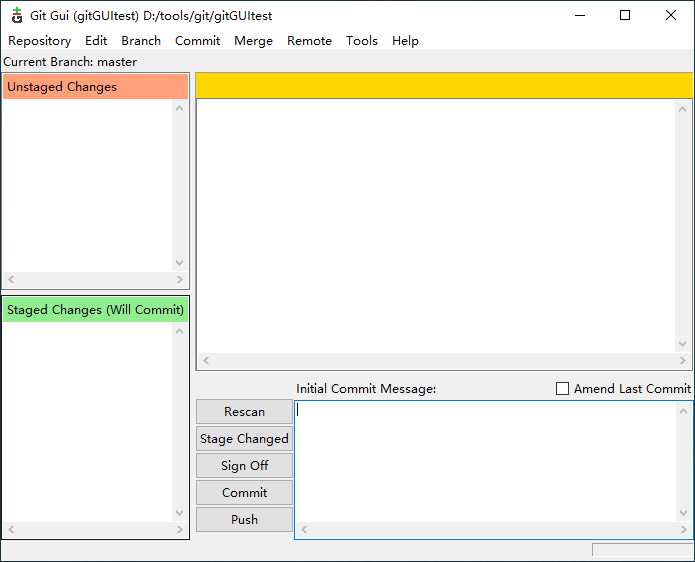Click the empty Staged Changes file list
Image resolution: width=695 pixels, height=562 pixels.
(x=88, y=422)
